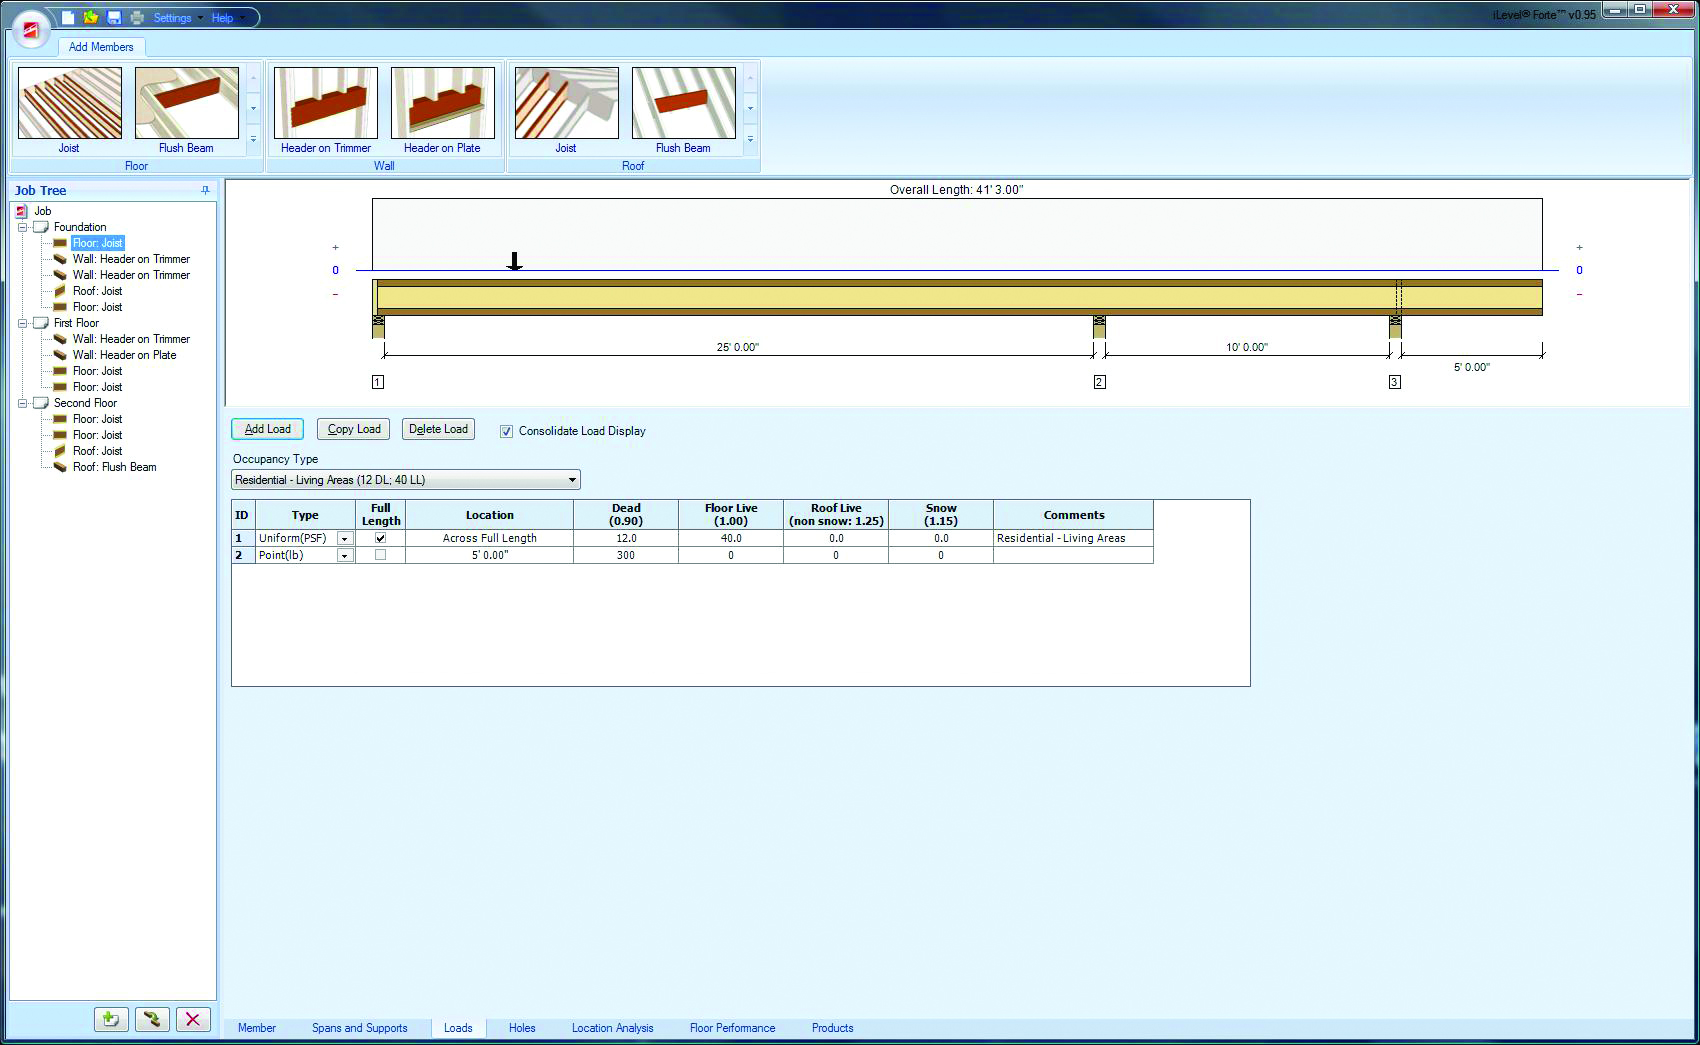The height and width of the screenshot is (1045, 1700).
Task: Uncheck Full Length for load row 1
Action: coord(380,538)
